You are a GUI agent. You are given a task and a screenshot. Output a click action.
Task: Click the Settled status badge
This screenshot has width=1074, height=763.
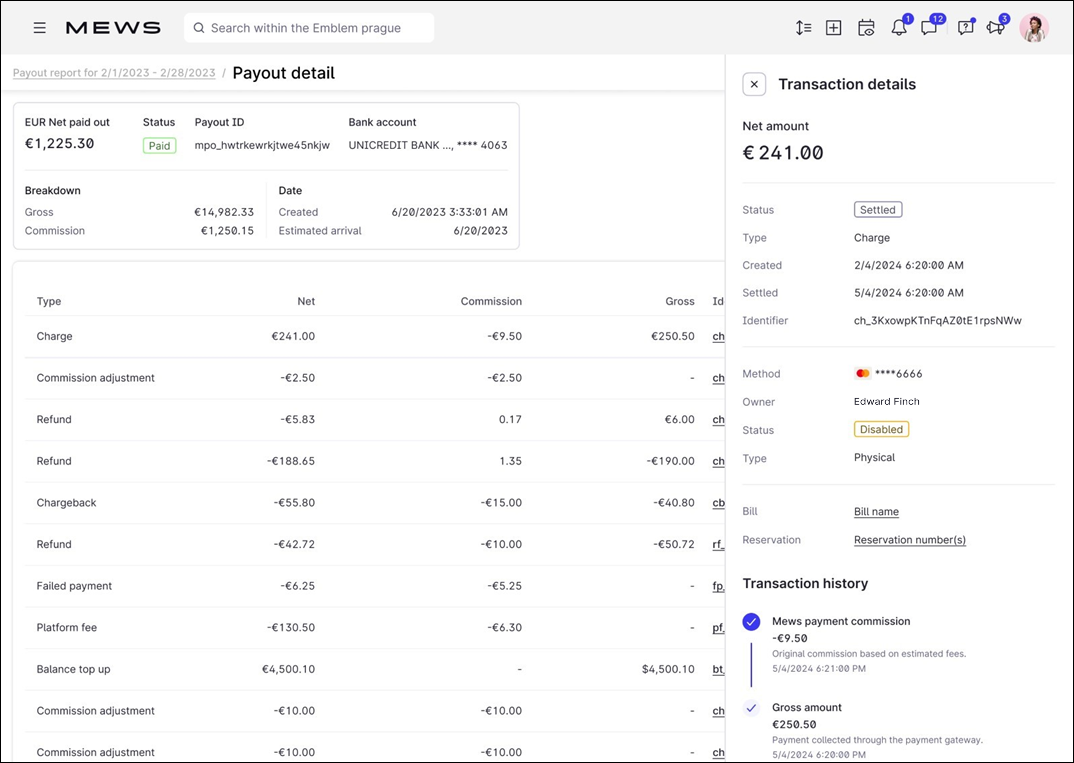click(x=877, y=210)
